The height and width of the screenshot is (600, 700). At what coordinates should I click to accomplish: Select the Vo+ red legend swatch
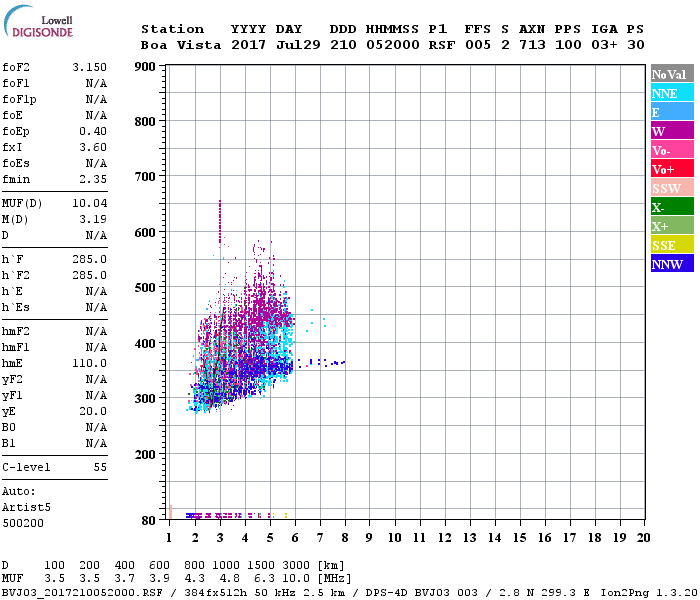(672, 169)
